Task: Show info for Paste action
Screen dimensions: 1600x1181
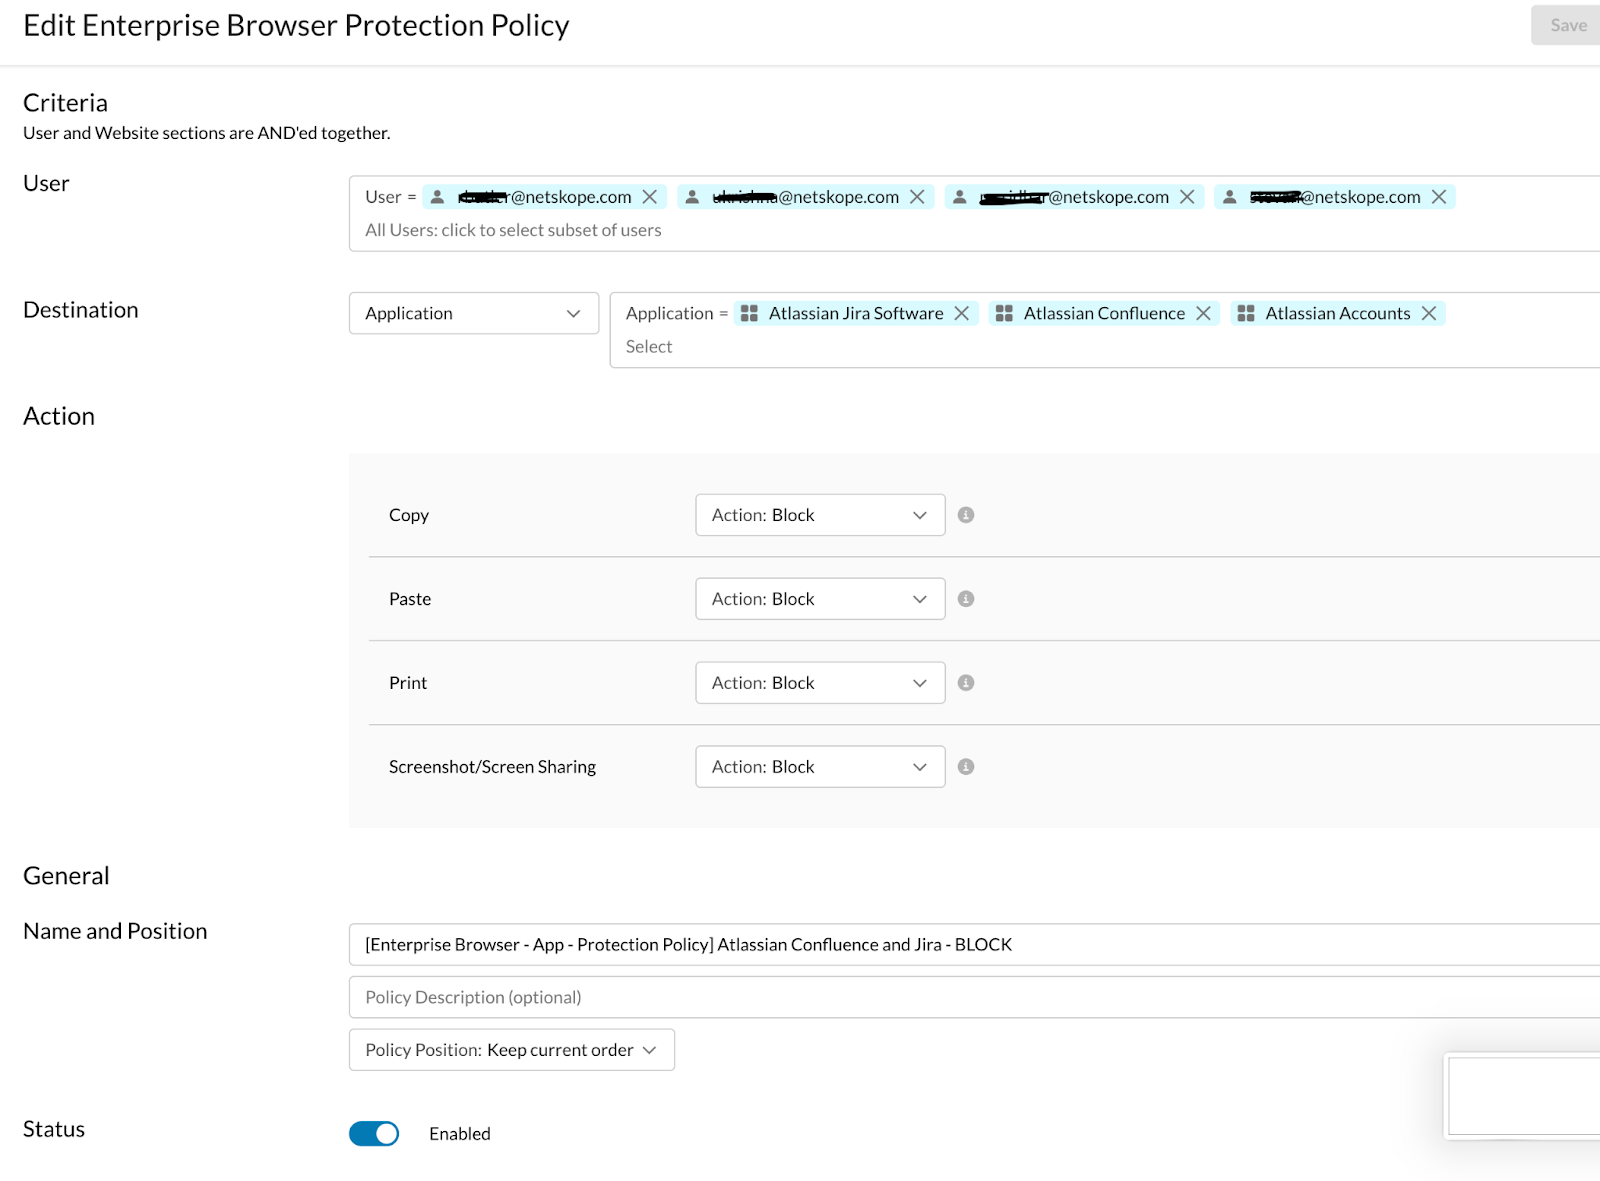Action: 966,599
